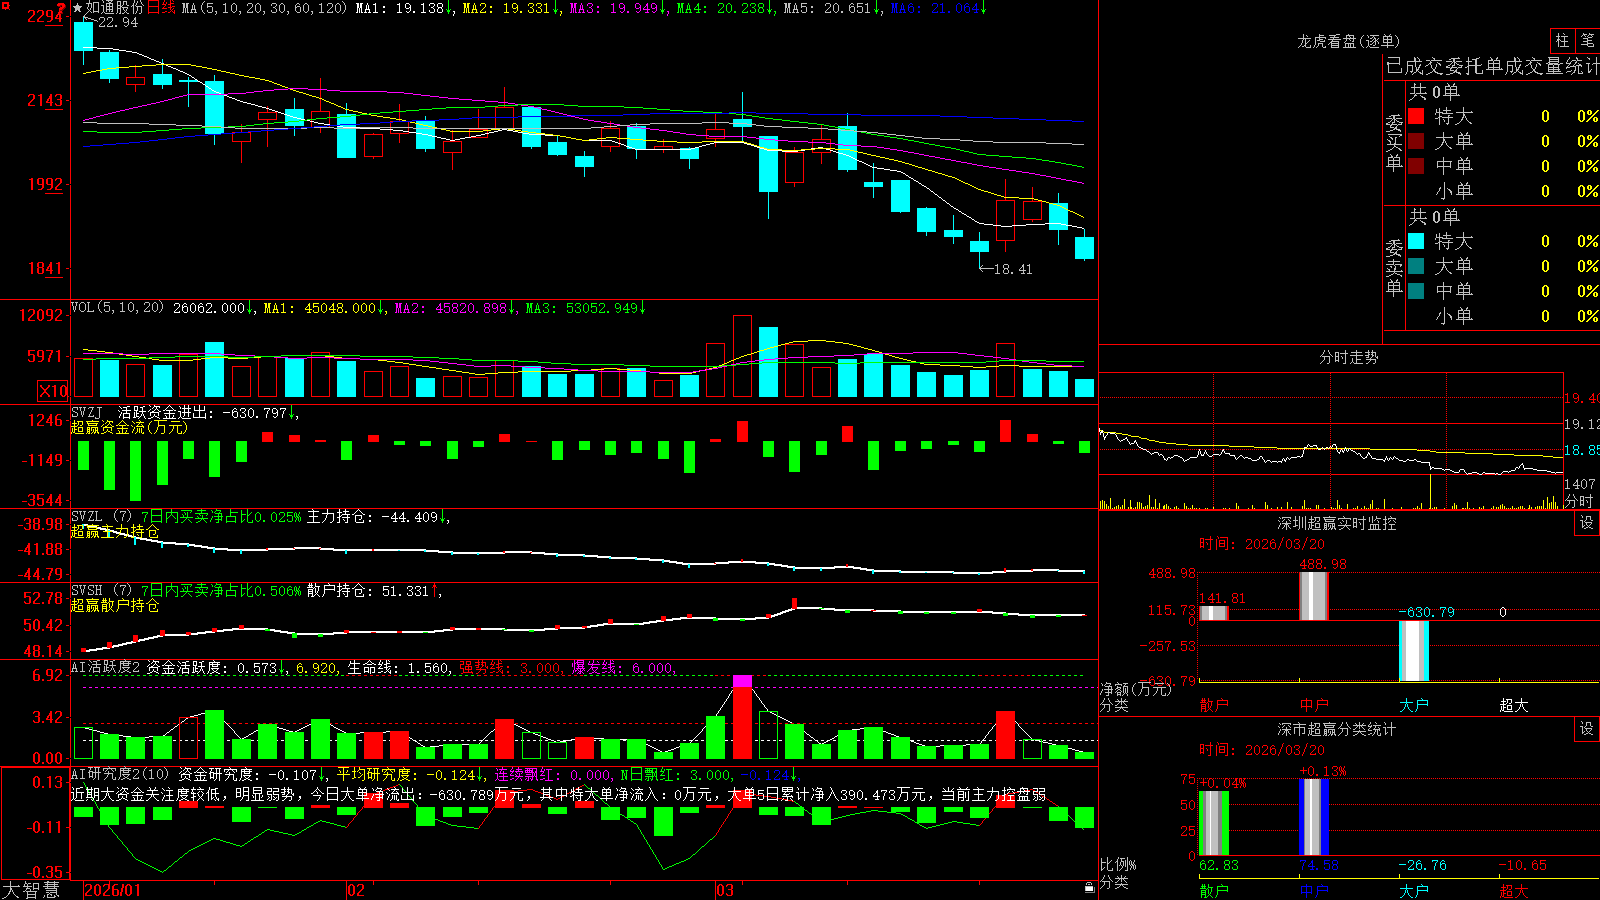Click the red question mark help icon
Image resolution: width=1600 pixels, height=900 pixels.
pos(62,8)
